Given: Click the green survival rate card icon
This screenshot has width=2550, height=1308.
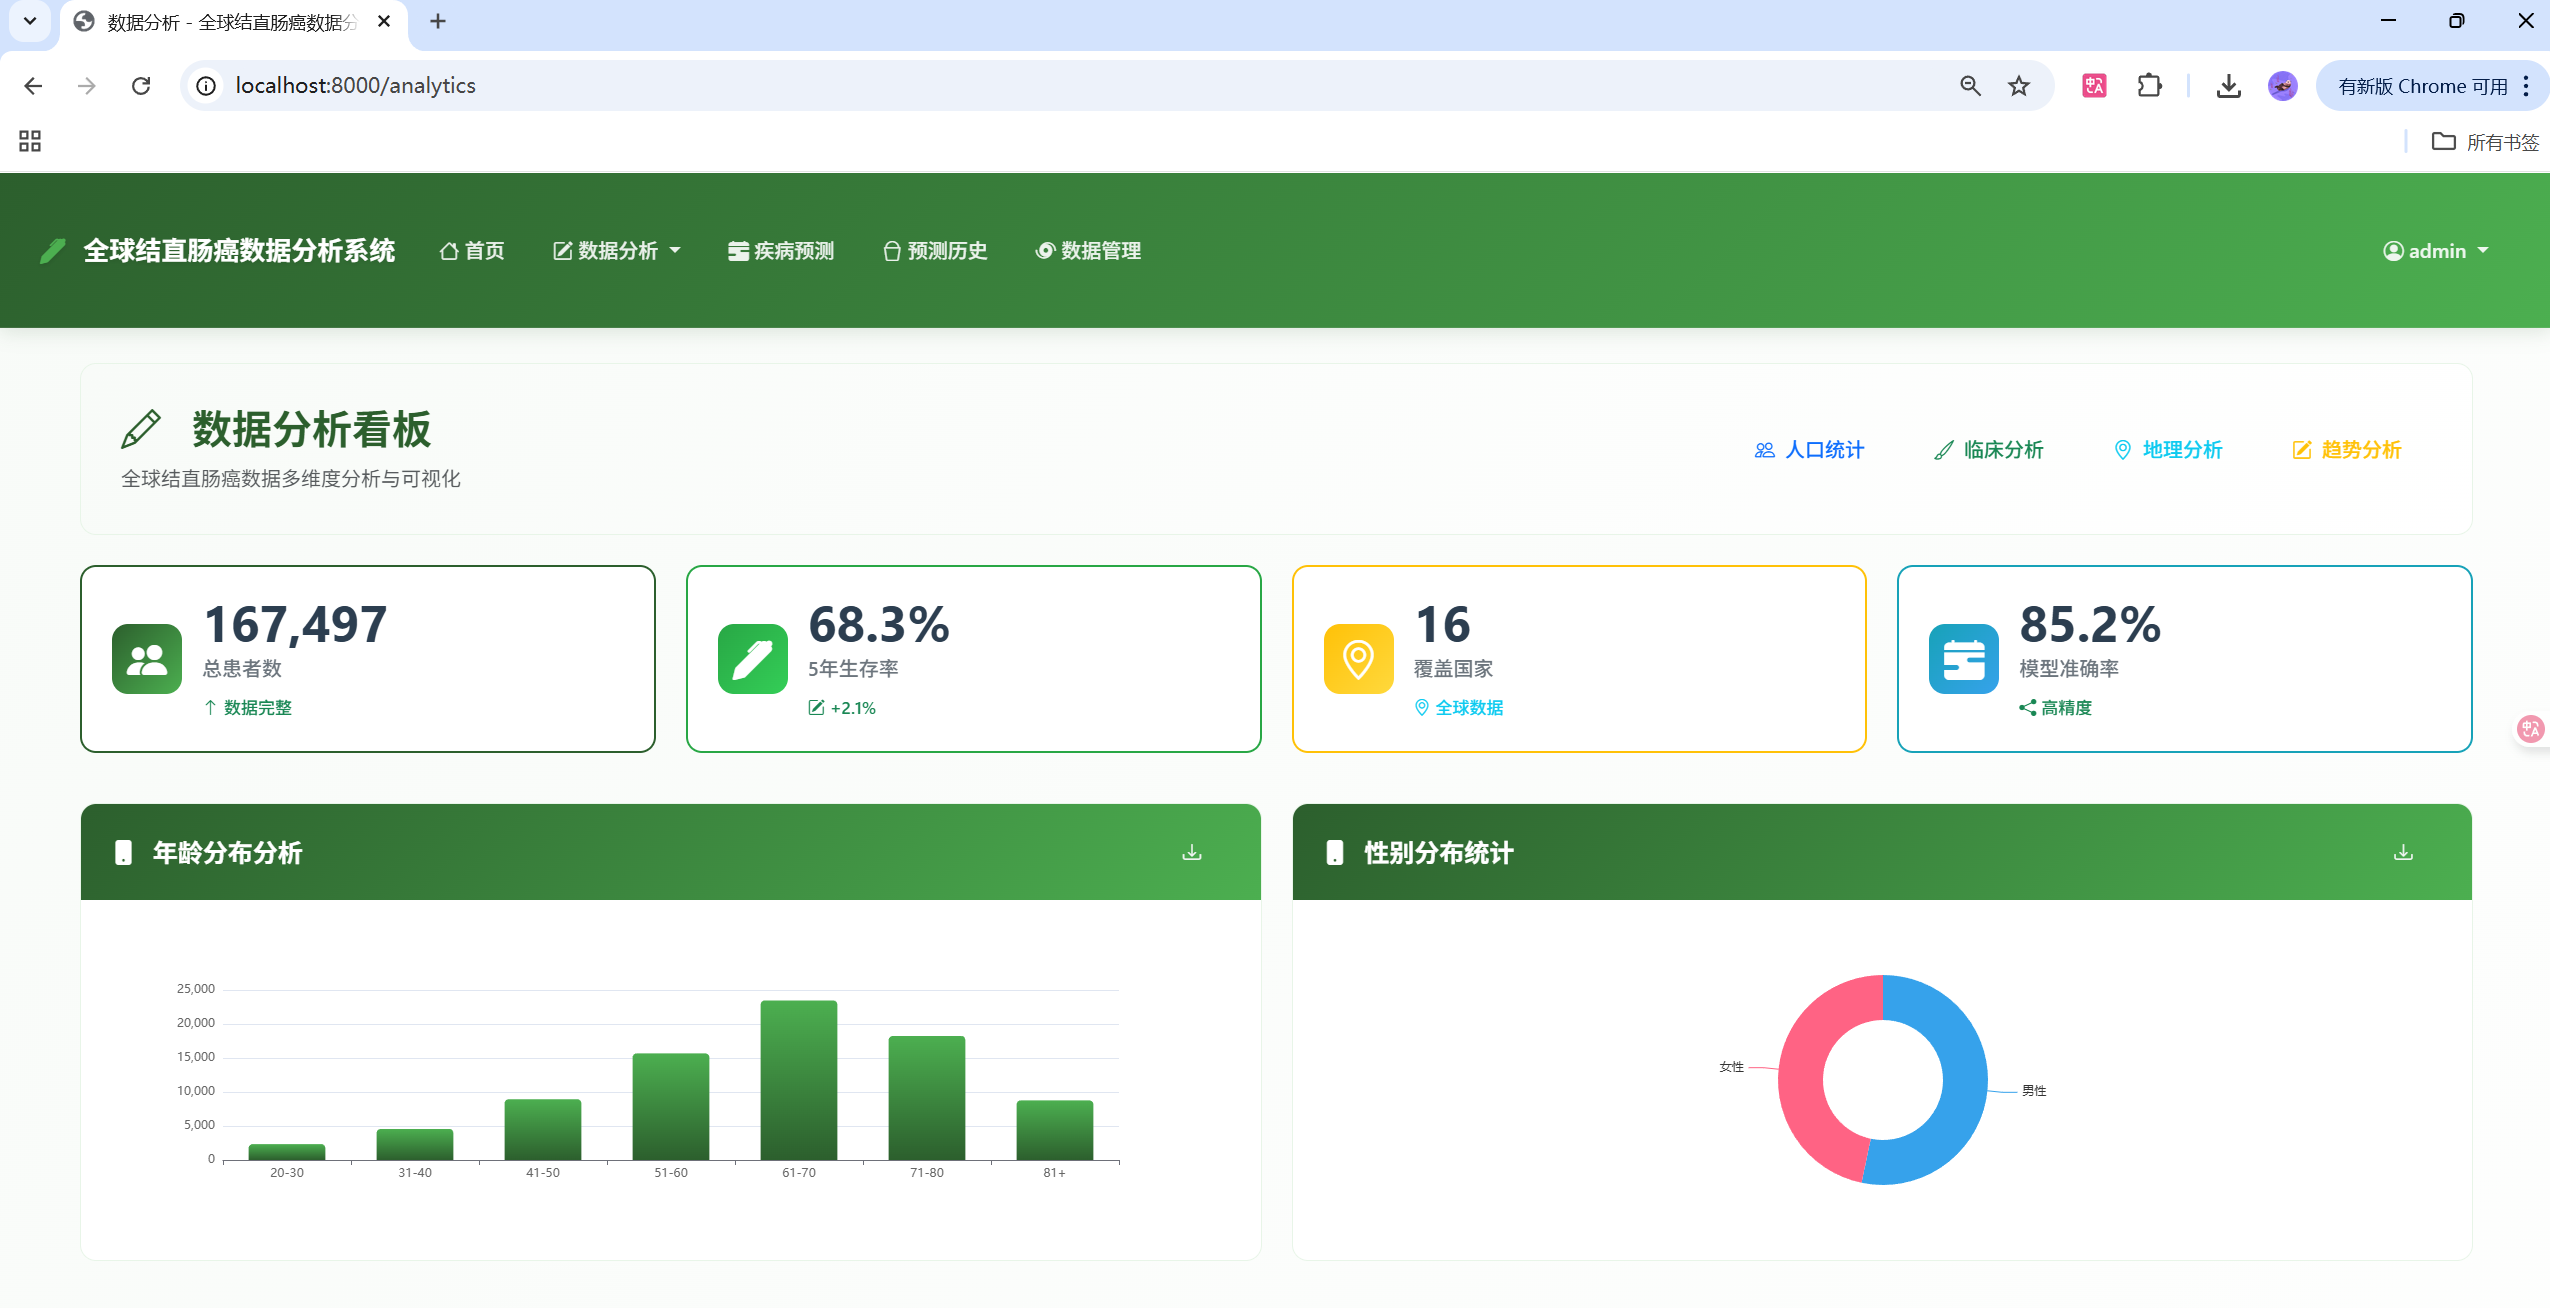Looking at the screenshot, I should coord(752,659).
